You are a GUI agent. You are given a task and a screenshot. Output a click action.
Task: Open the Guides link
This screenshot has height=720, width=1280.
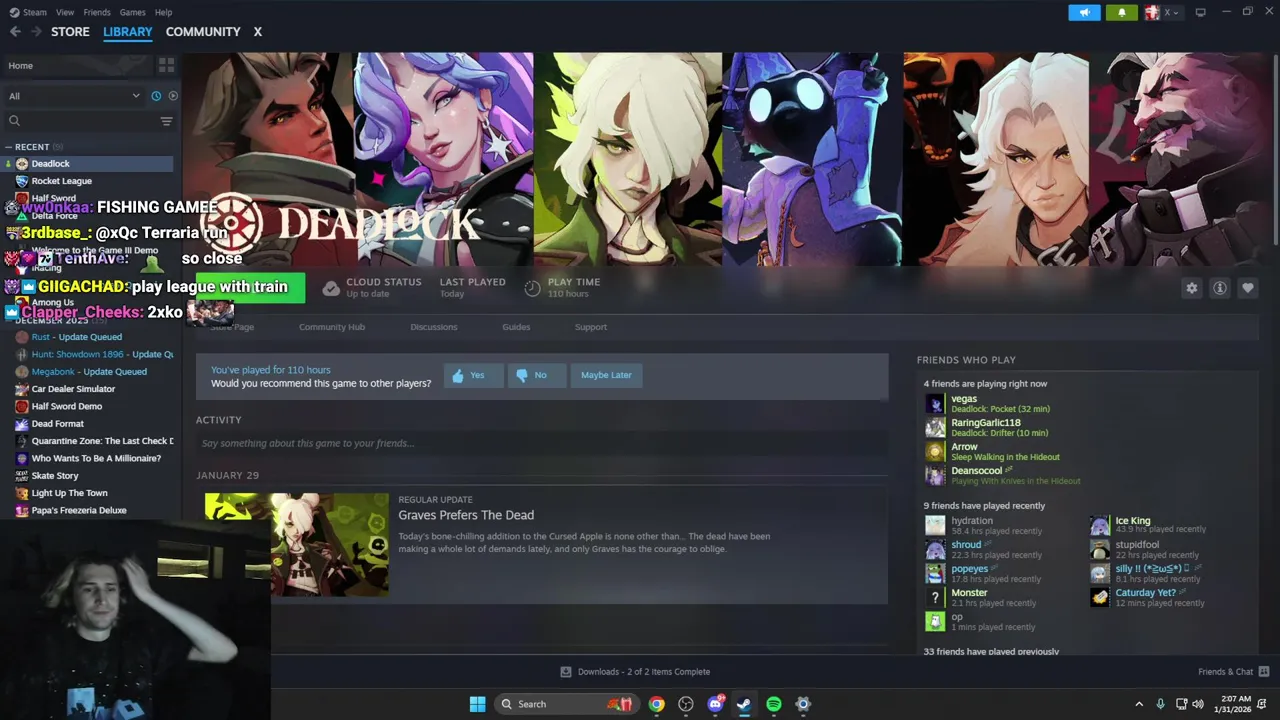(516, 327)
